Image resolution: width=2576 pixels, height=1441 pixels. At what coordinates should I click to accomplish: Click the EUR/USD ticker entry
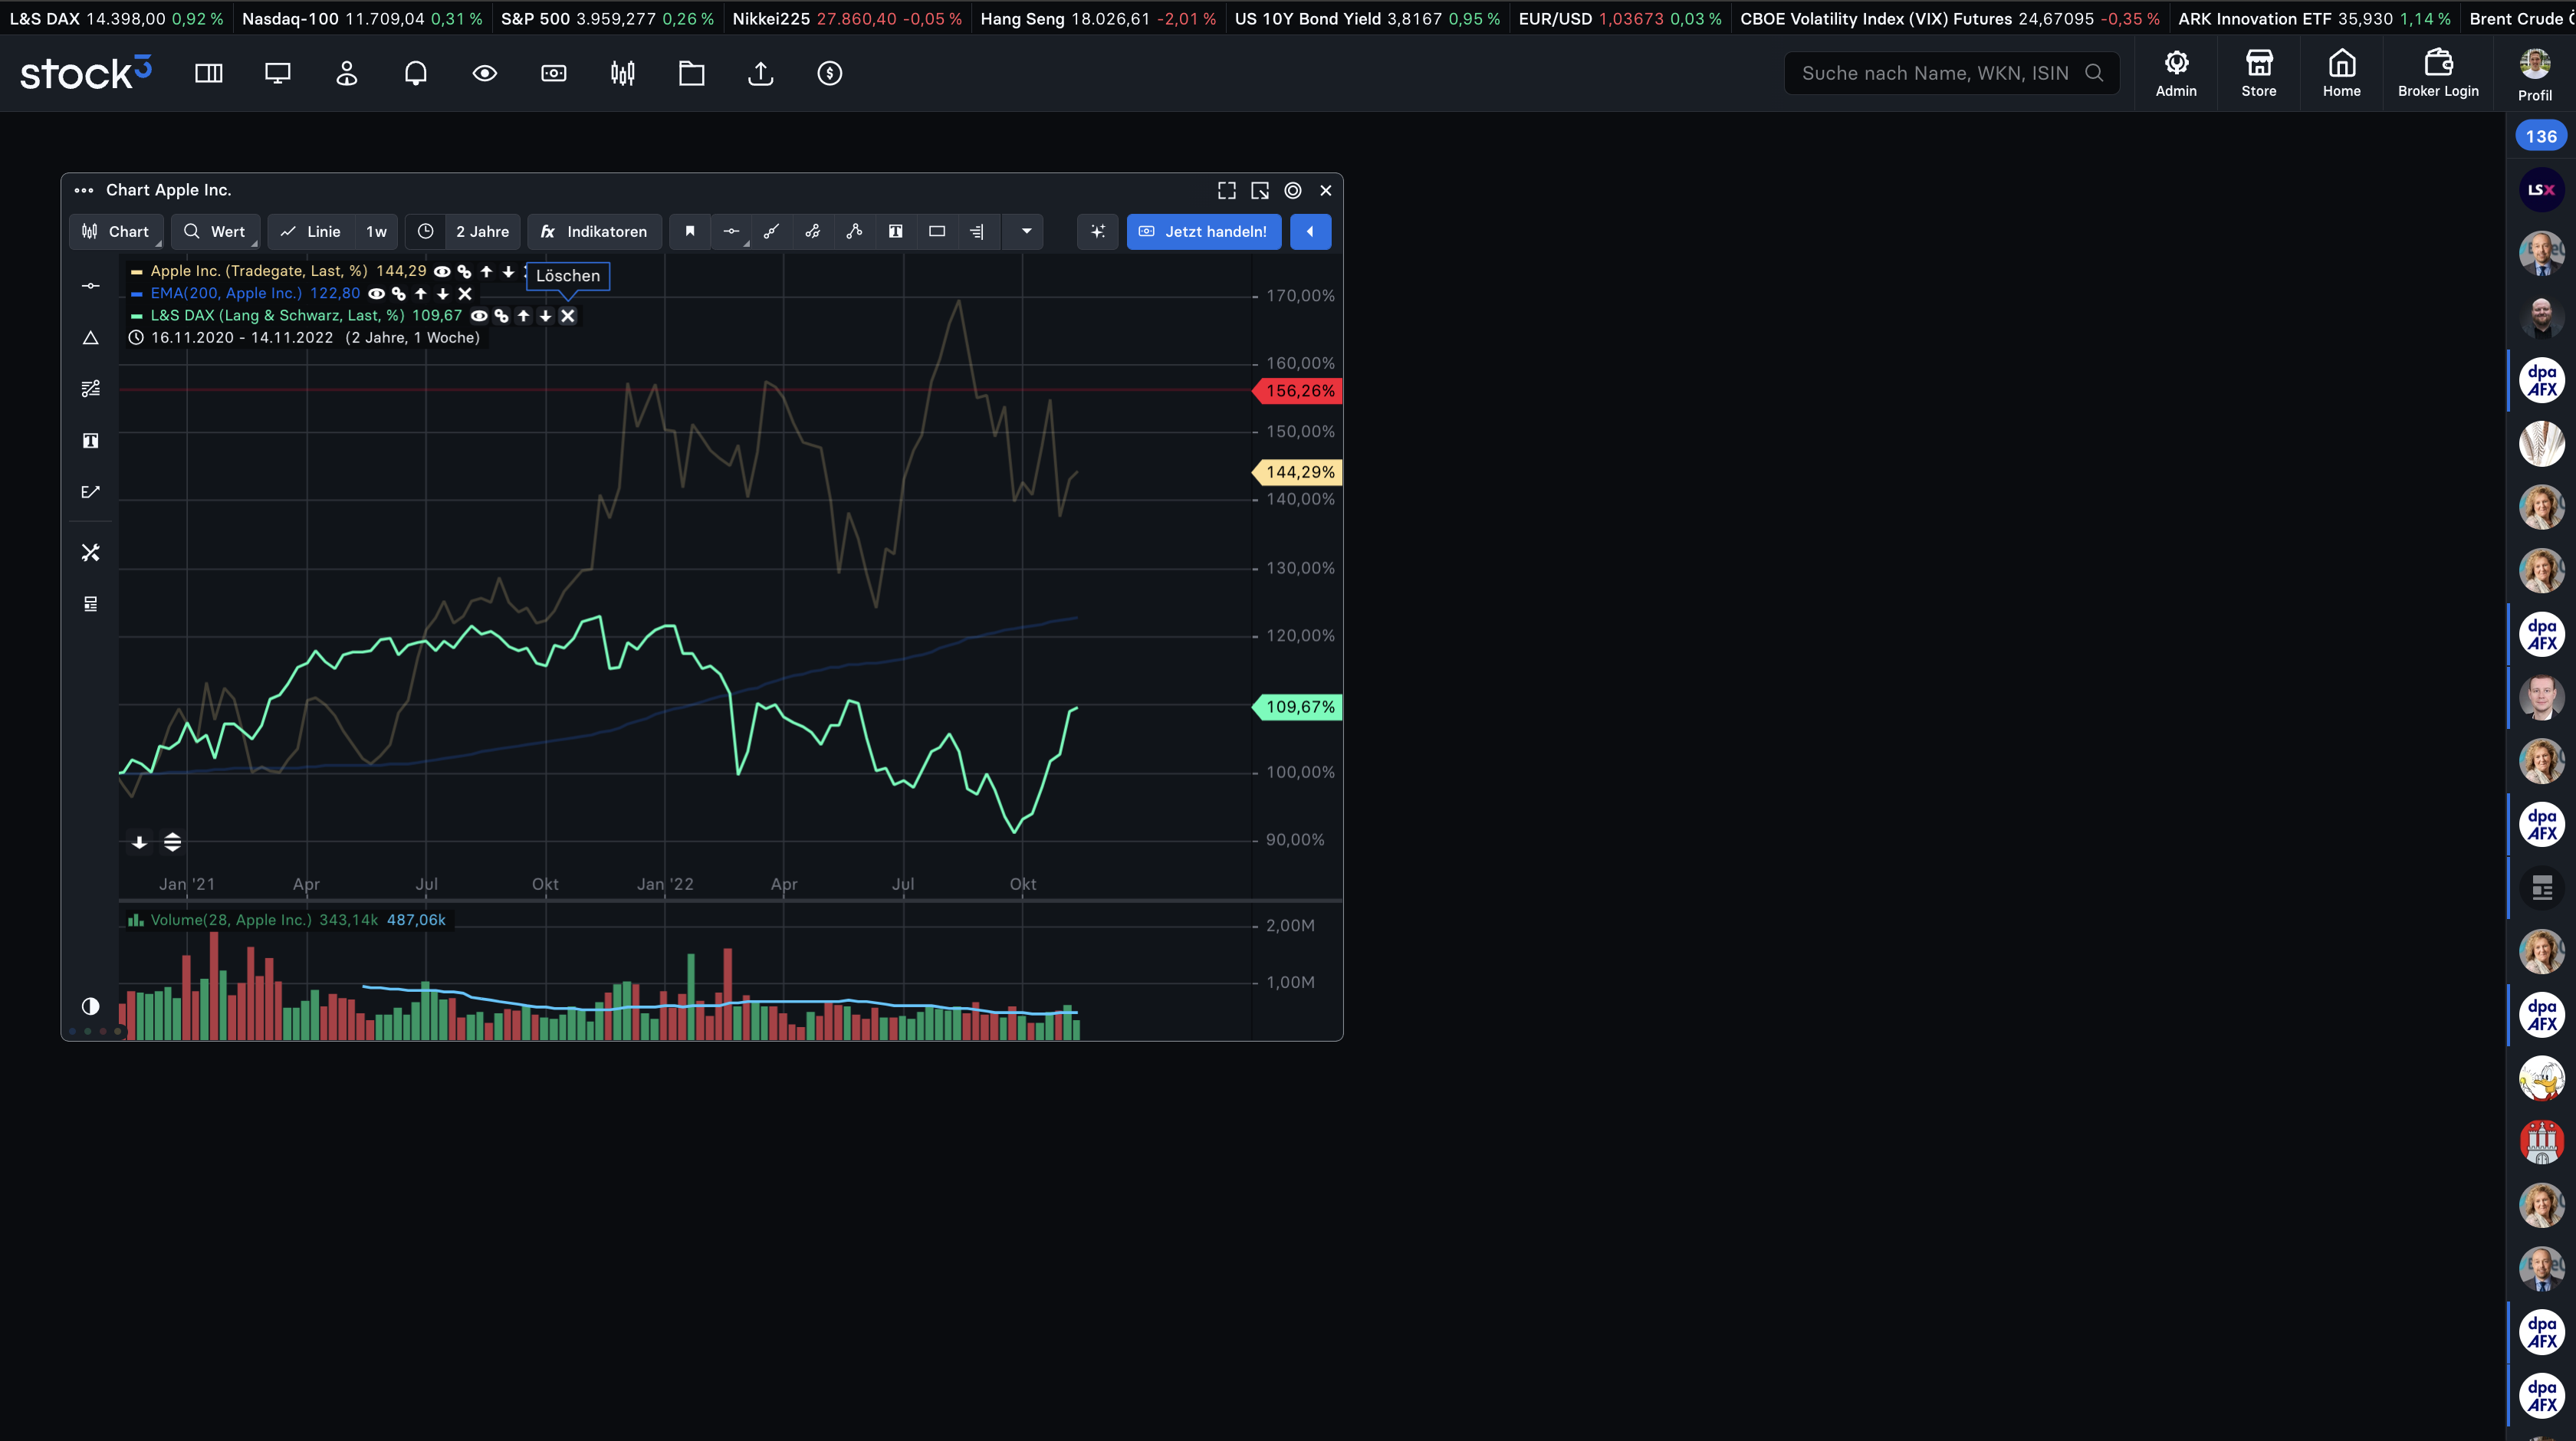1619,18
